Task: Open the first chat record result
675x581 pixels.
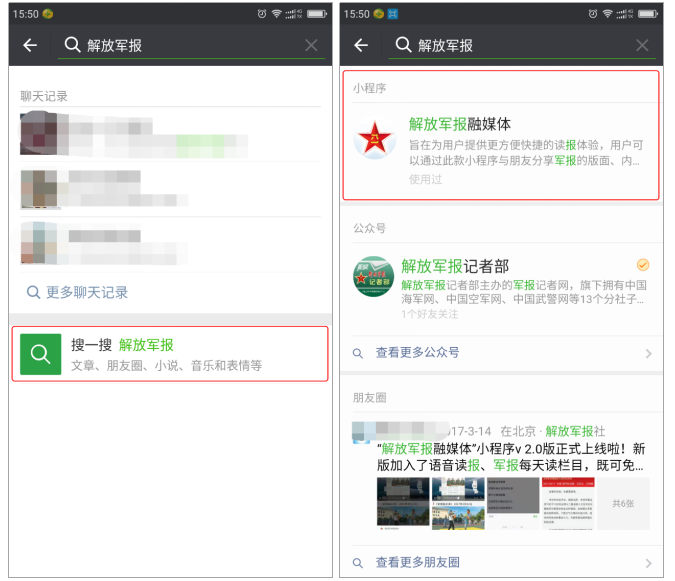Action: 170,133
